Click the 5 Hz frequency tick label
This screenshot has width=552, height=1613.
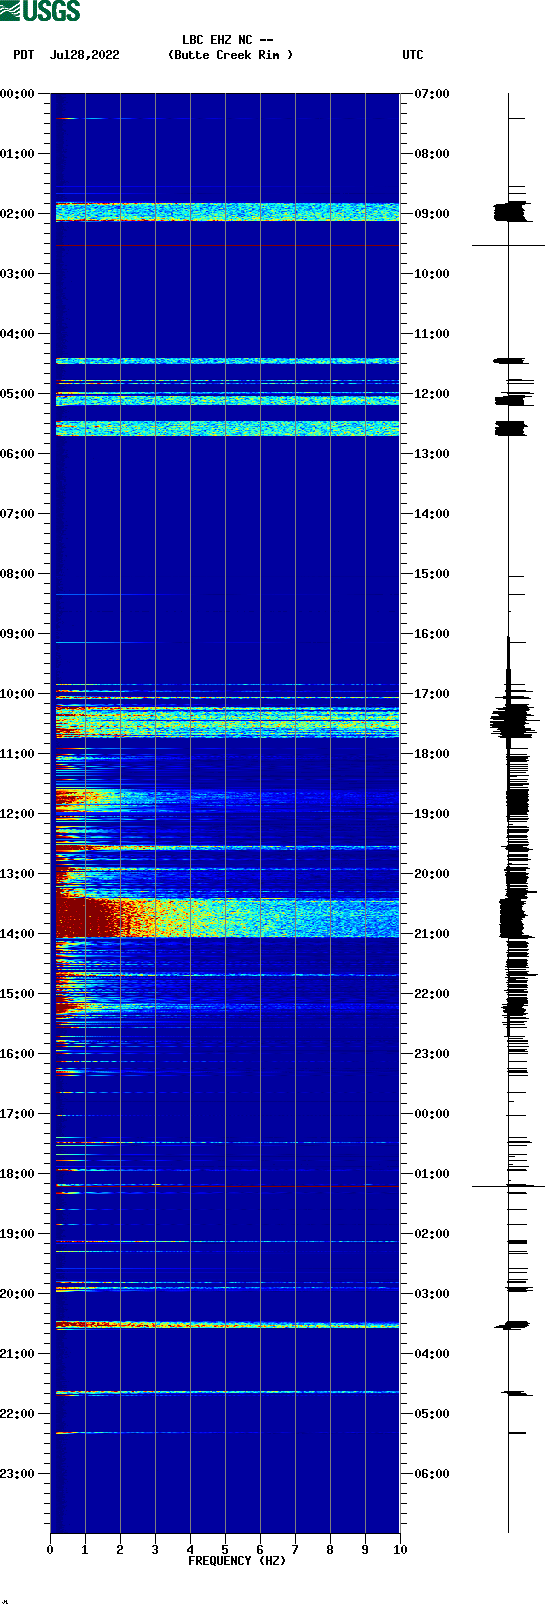[225, 1550]
